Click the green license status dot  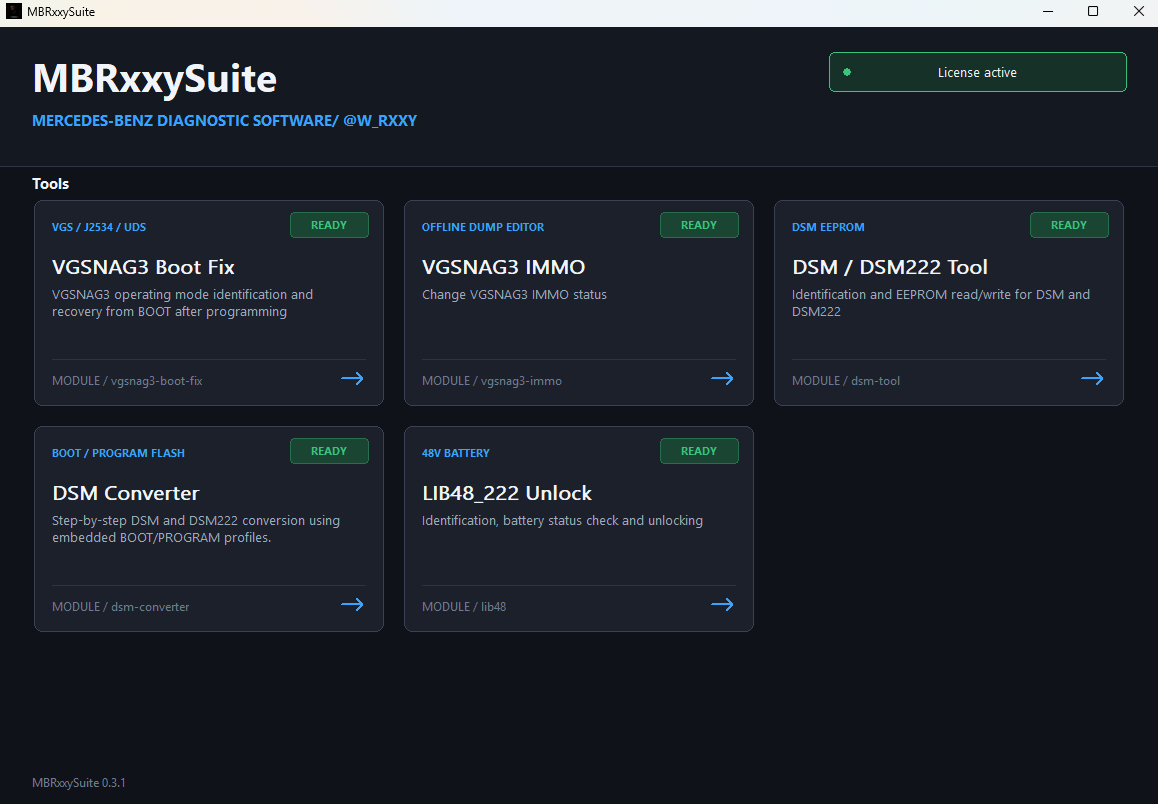(x=847, y=72)
